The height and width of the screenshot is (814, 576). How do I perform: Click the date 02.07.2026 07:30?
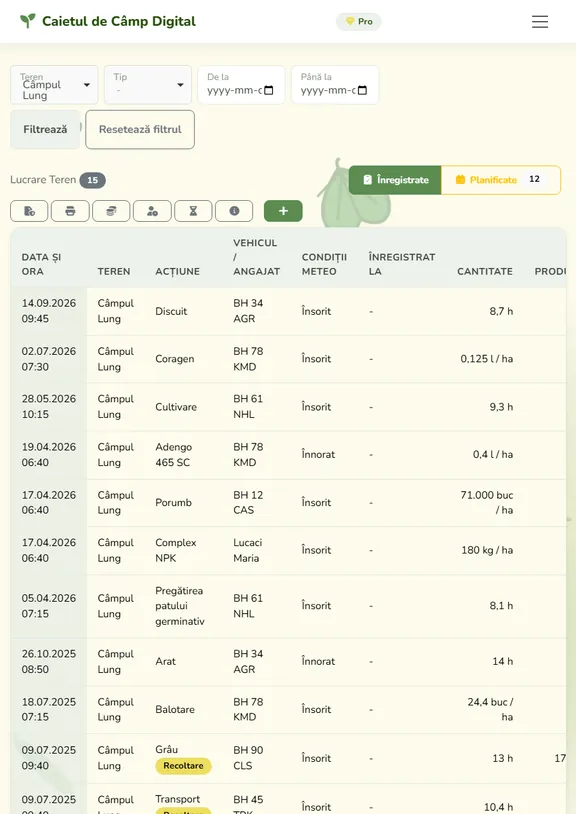pos(49,359)
